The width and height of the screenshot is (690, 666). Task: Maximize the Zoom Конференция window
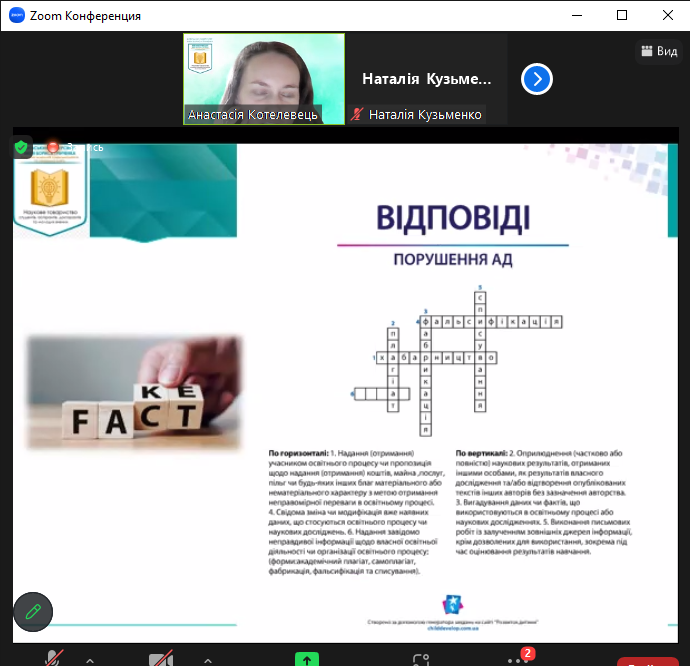click(622, 15)
